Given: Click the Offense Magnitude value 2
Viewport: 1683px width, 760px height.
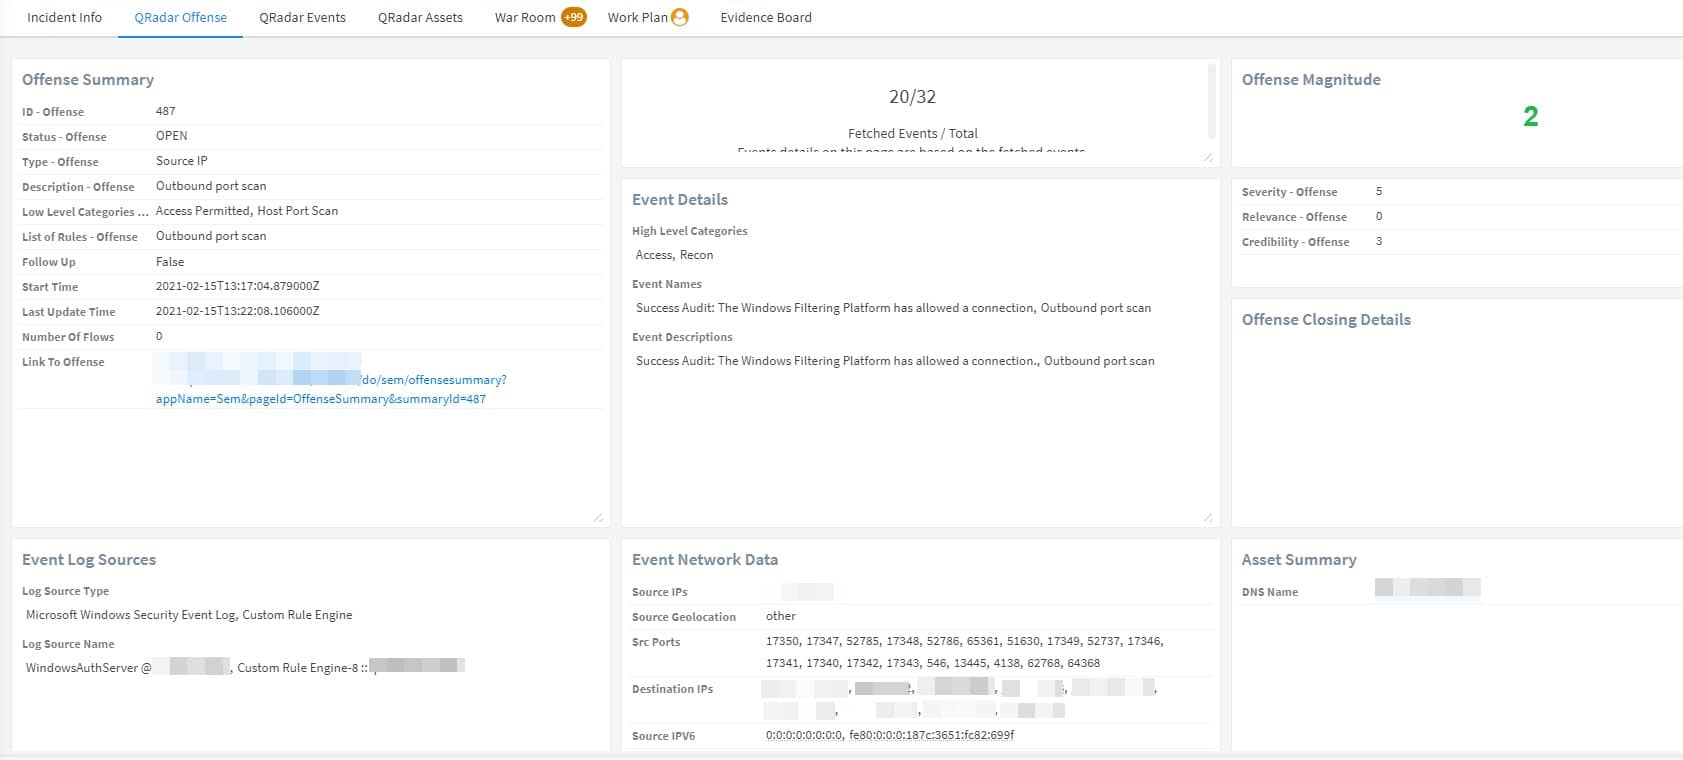Looking at the screenshot, I should pyautogui.click(x=1530, y=117).
